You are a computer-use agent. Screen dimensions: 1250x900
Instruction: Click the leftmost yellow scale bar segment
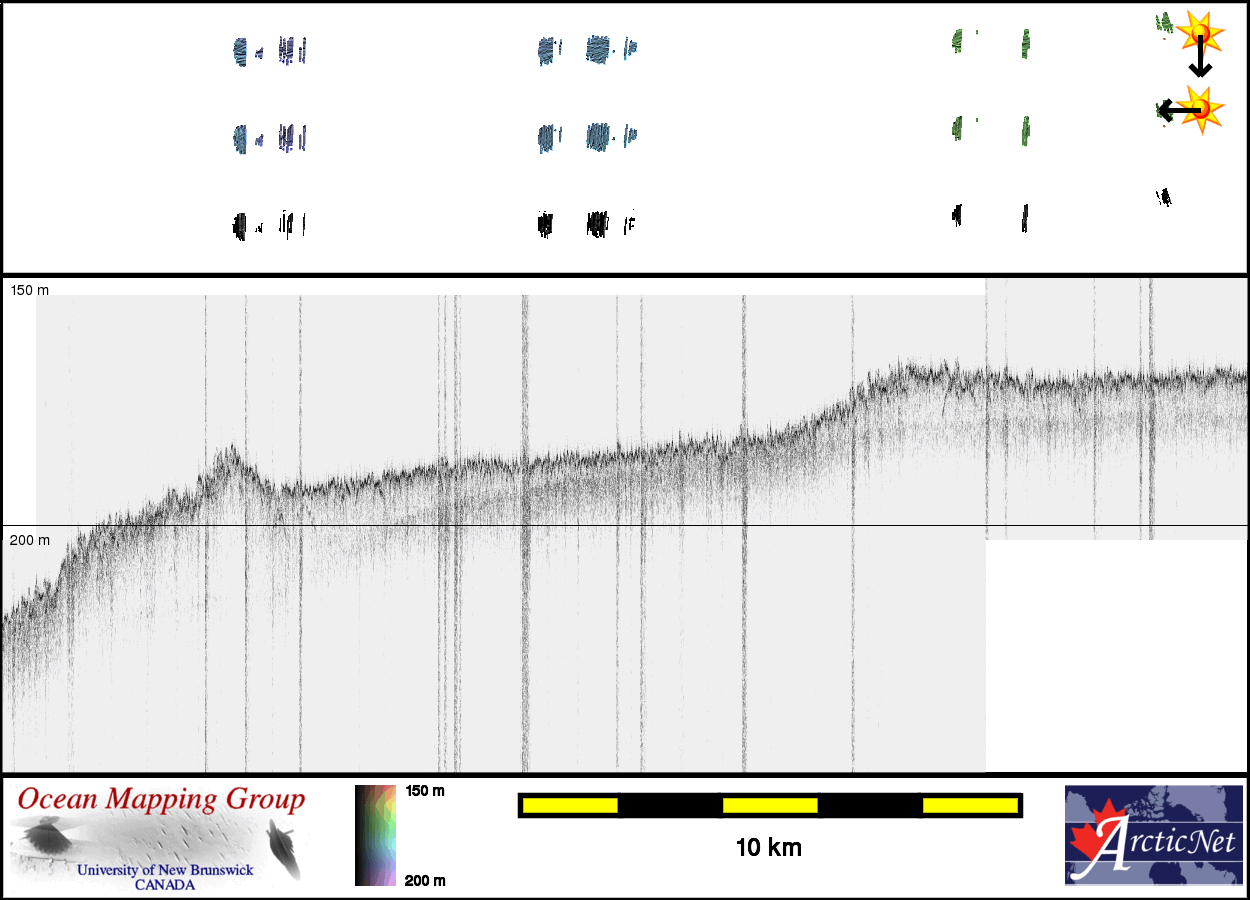pos(570,805)
